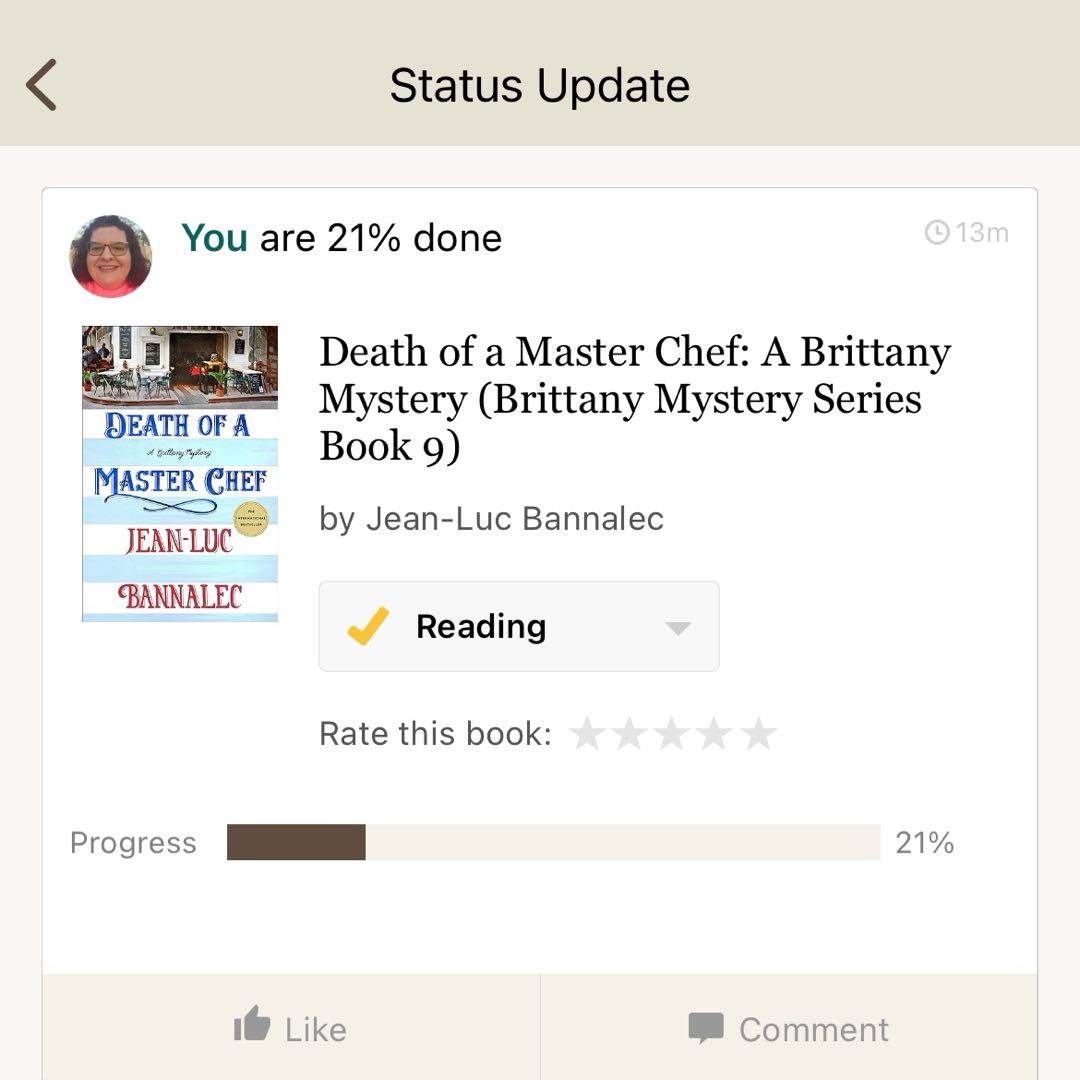Open the user profile picture

(110, 256)
